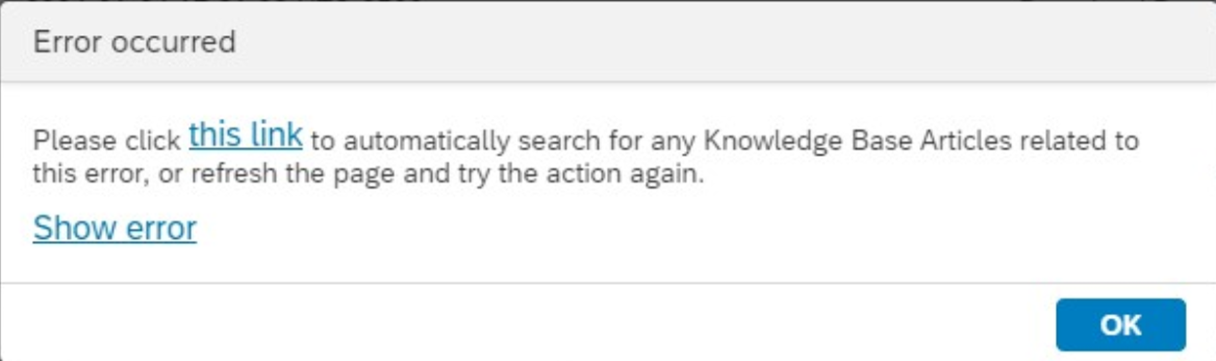View the underlying error through Show error
Screen dimensions: 1216x361
point(115,228)
